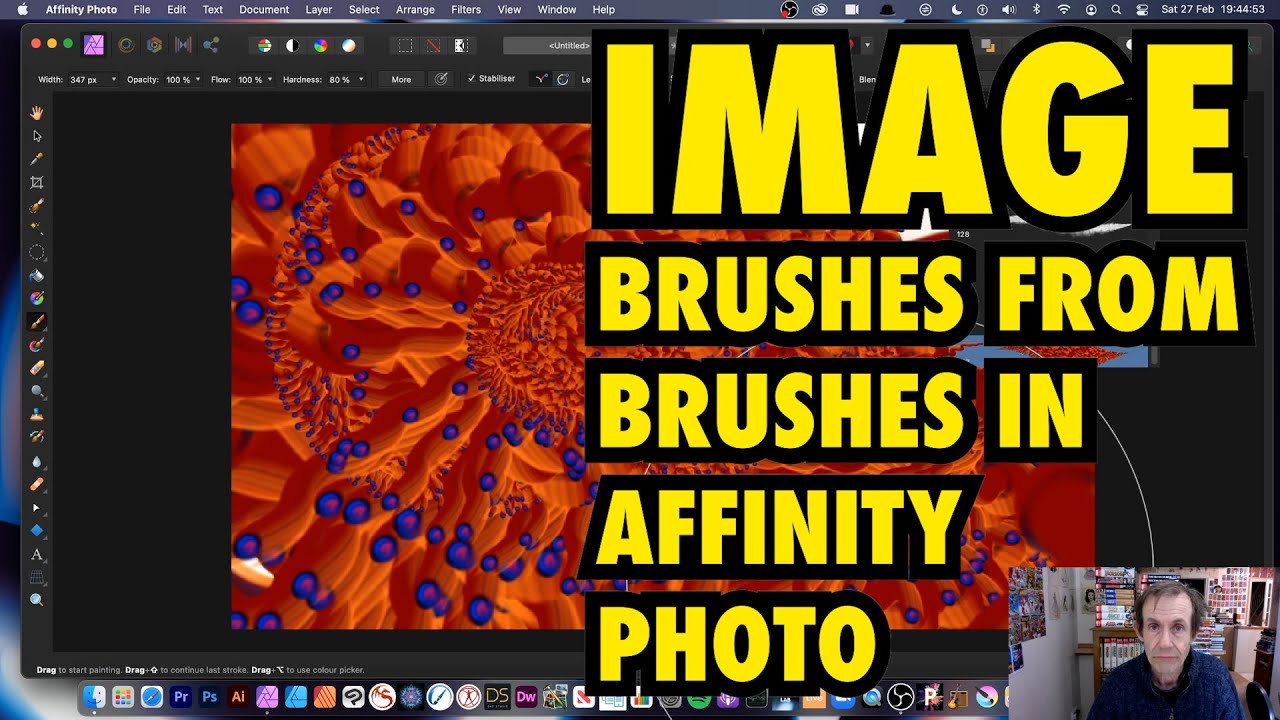Select the Flood Select wand tool
Viewport: 1280px width, 720px height.
(37, 229)
